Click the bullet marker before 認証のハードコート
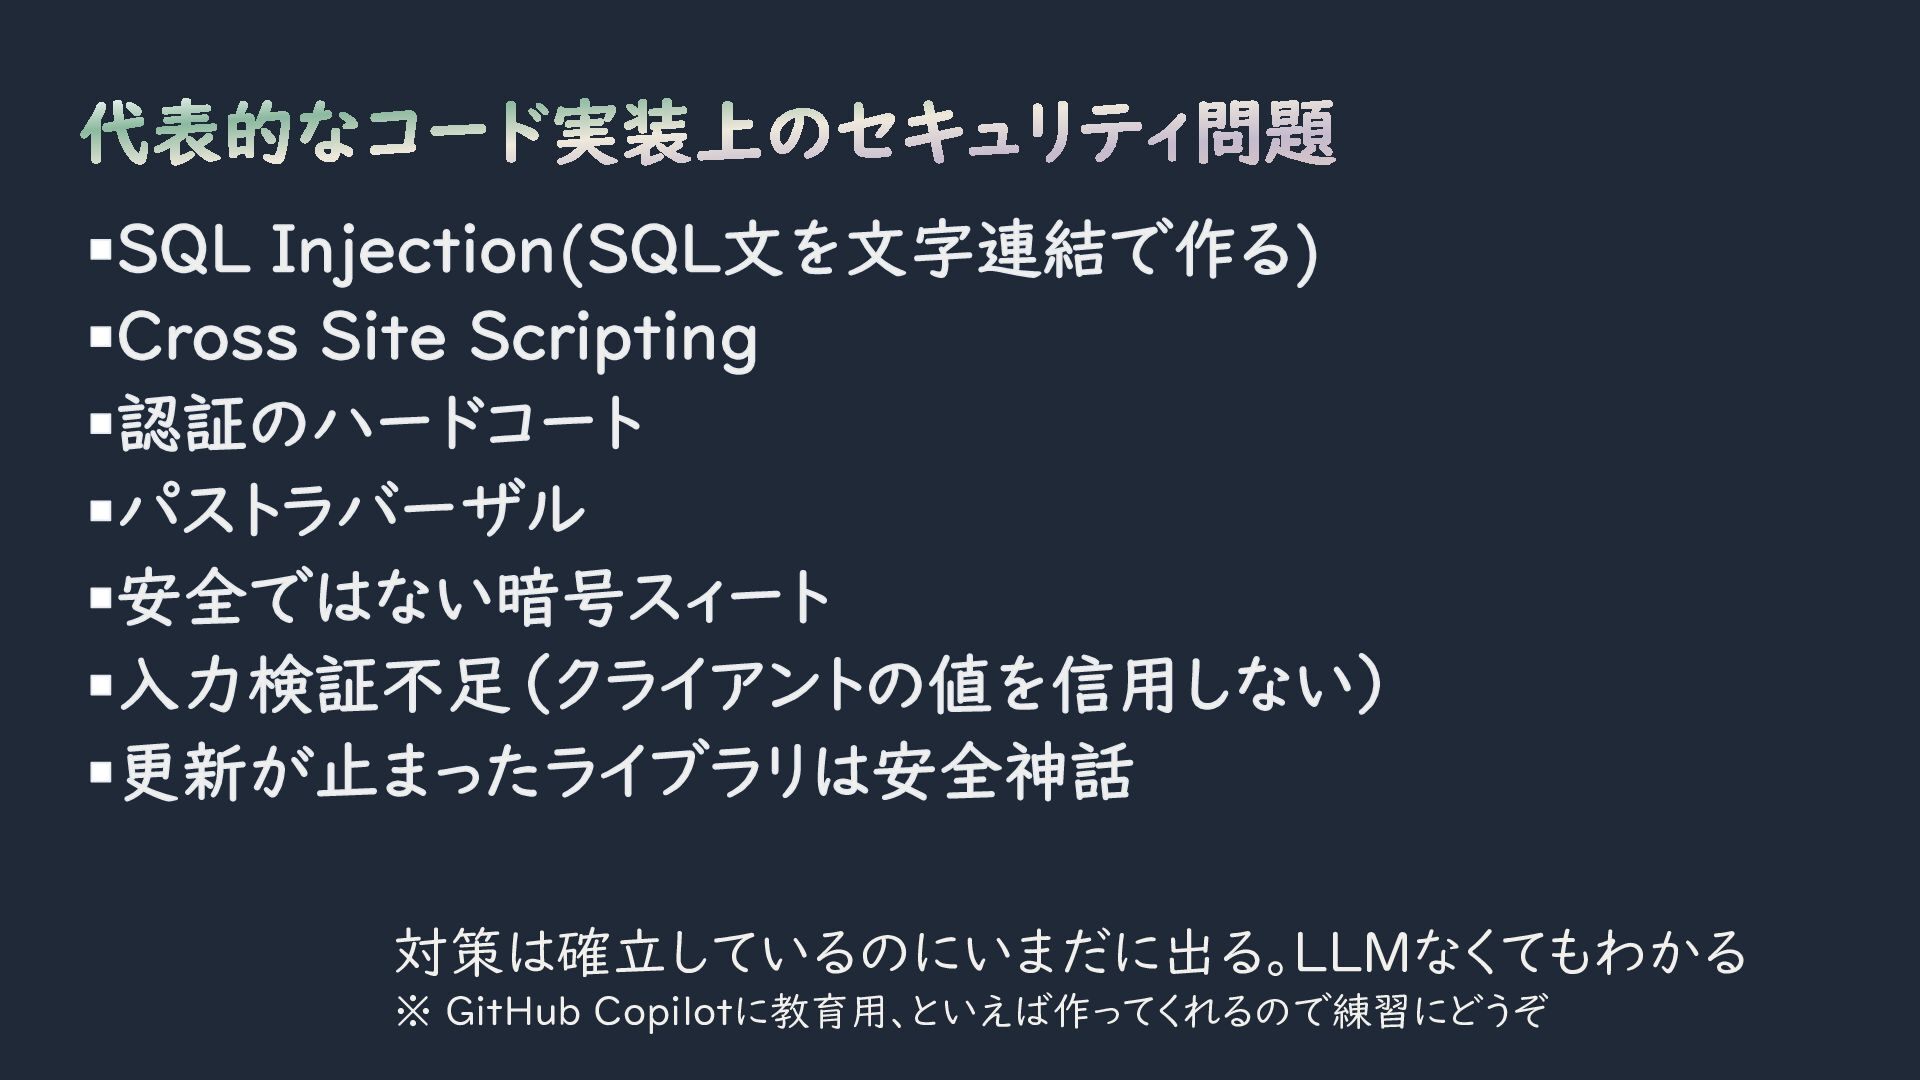Screen dimensions: 1920x1080 pos(99,424)
